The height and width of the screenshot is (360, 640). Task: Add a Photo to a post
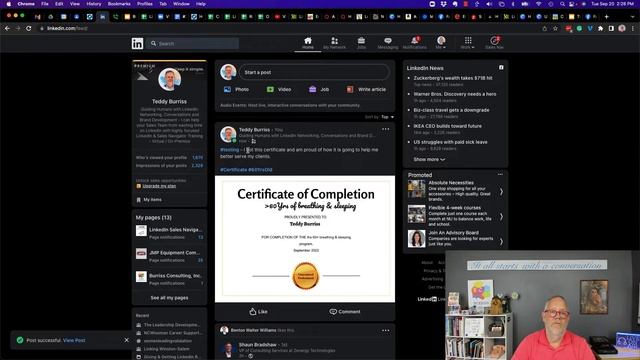pyautogui.click(x=236, y=89)
